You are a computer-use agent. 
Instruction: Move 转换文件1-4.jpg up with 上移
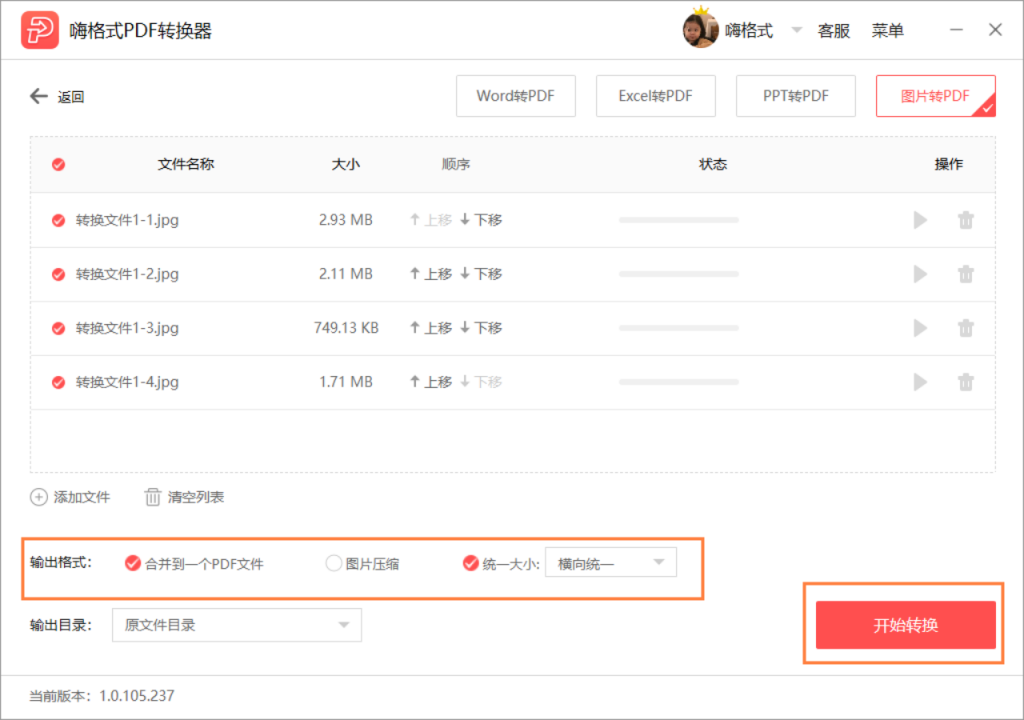pyautogui.click(x=431, y=382)
